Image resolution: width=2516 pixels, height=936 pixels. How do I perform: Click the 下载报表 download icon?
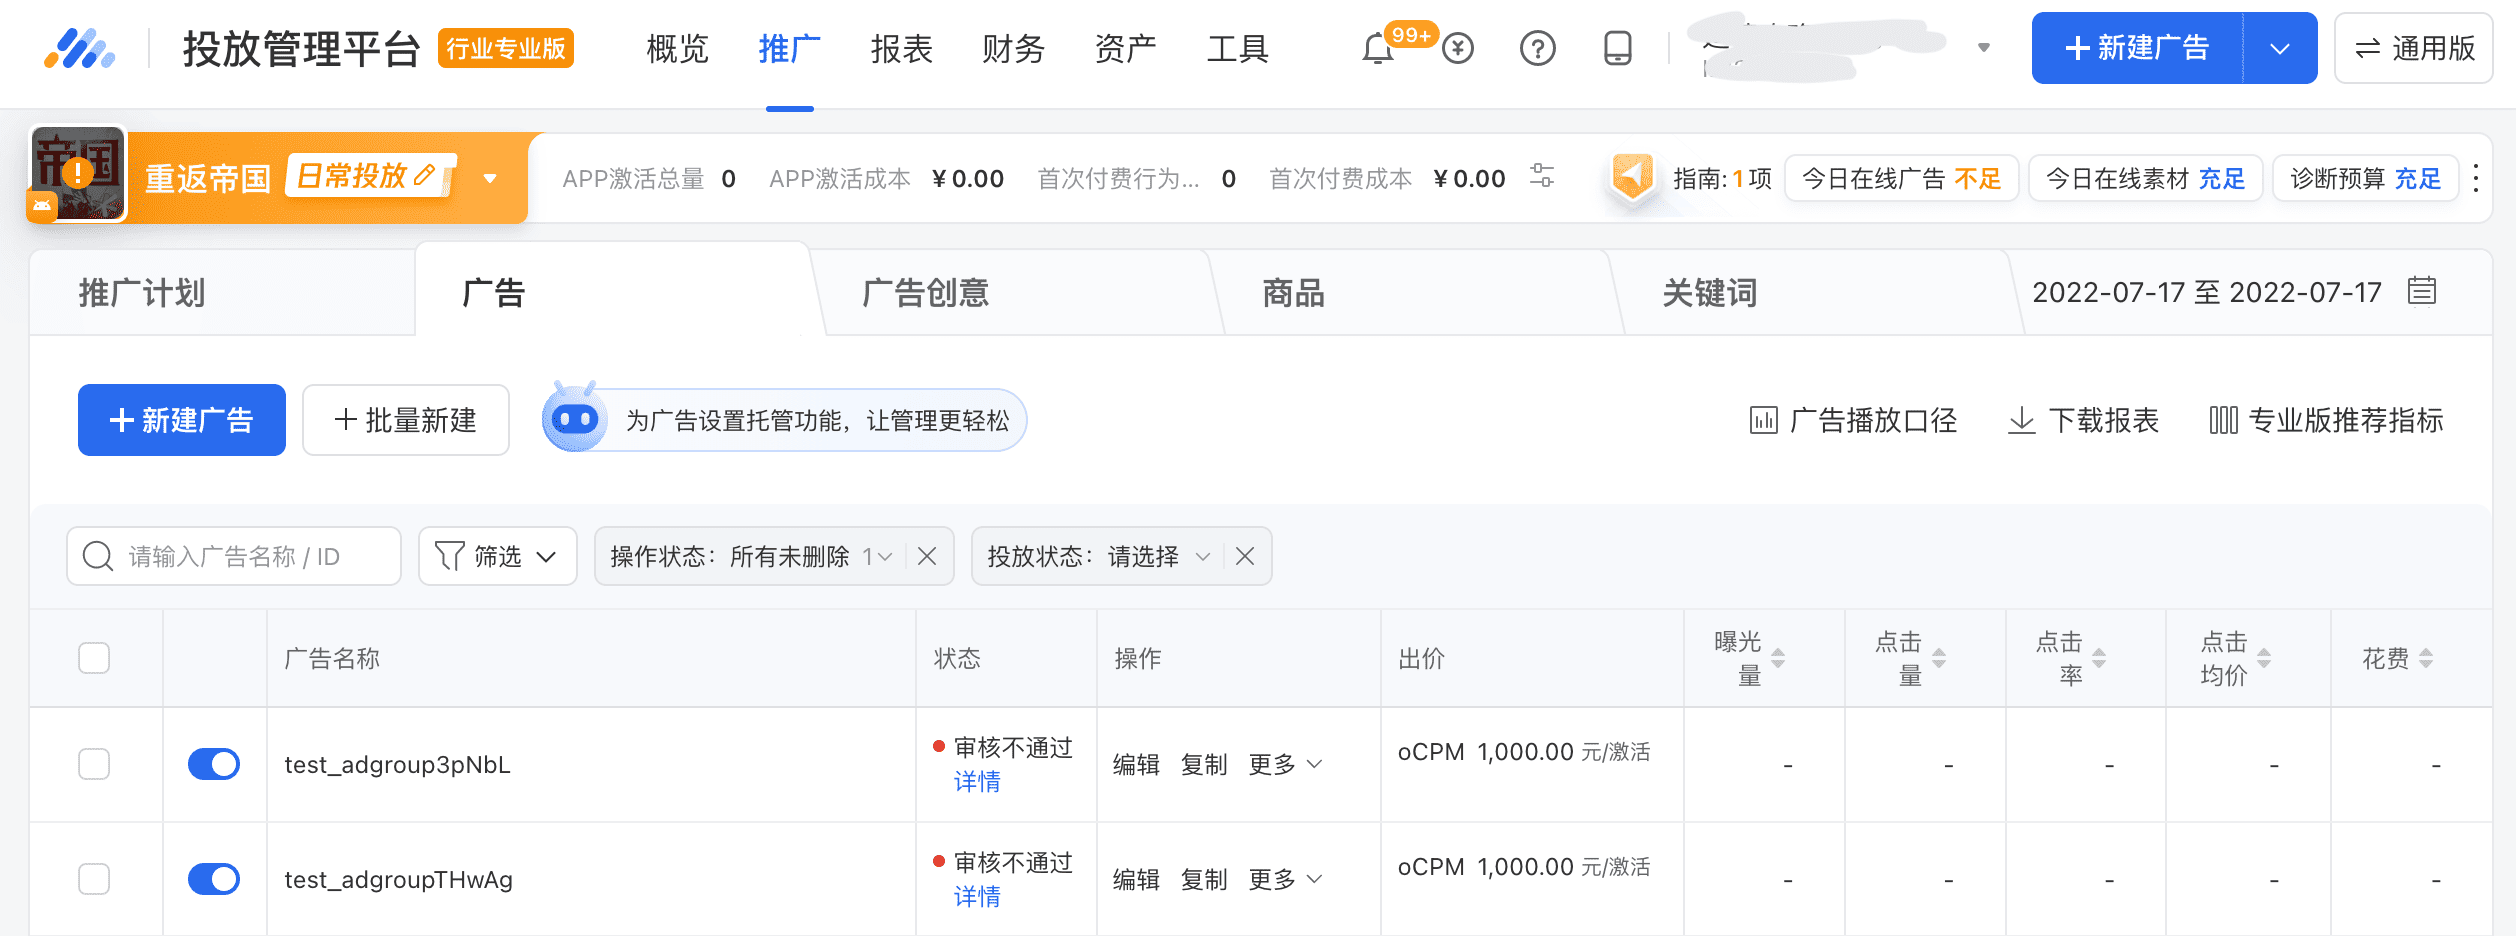tap(2021, 420)
